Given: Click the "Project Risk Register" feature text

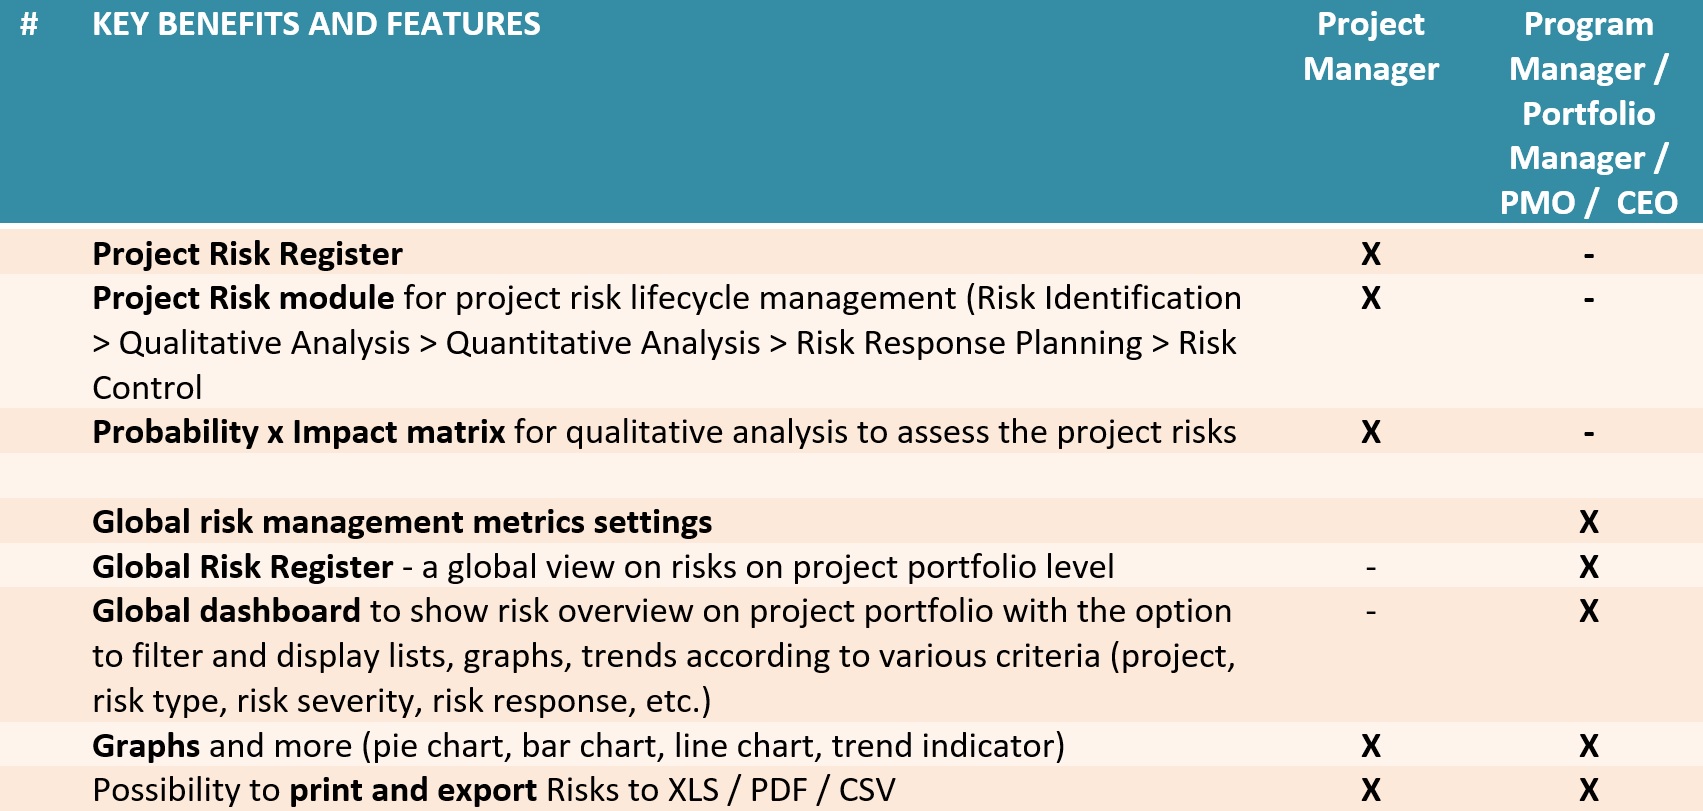Looking at the screenshot, I should (247, 254).
